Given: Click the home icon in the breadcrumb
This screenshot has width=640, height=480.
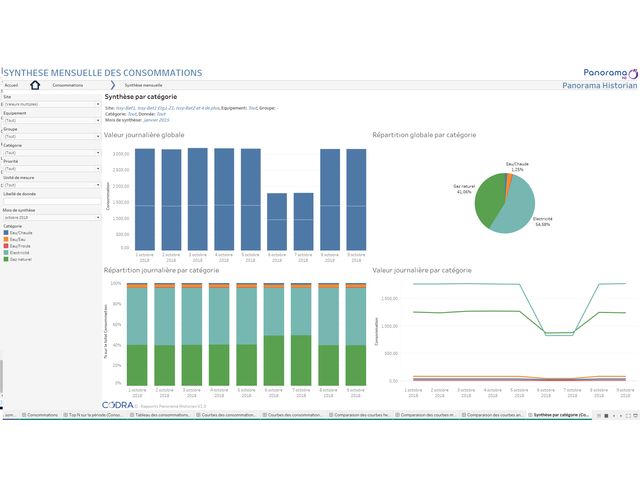Looking at the screenshot, I should [x=35, y=86].
